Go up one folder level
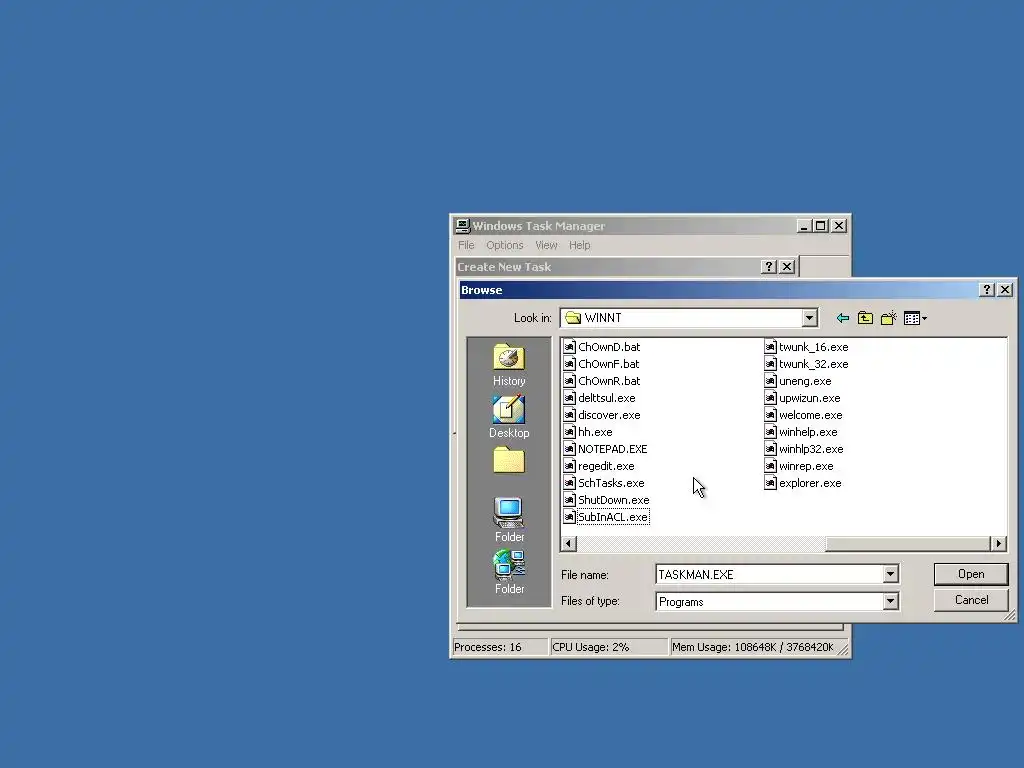Screen dimensions: 1024x768 pos(865,318)
